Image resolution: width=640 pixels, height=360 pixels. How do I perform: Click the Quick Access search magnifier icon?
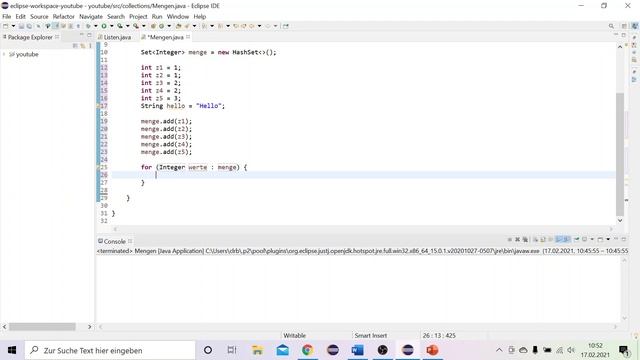point(611,26)
